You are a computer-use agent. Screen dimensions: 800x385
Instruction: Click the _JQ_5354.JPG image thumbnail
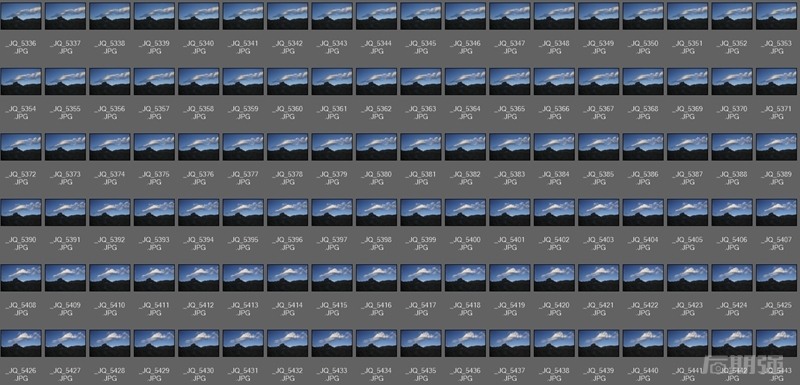click(21, 82)
